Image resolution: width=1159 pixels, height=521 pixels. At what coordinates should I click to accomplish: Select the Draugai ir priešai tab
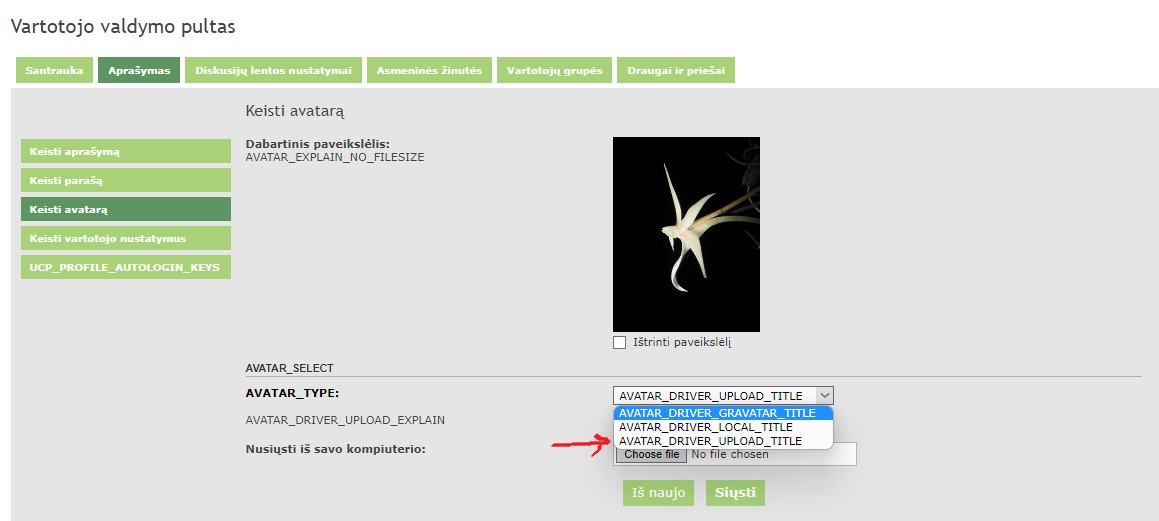click(676, 70)
